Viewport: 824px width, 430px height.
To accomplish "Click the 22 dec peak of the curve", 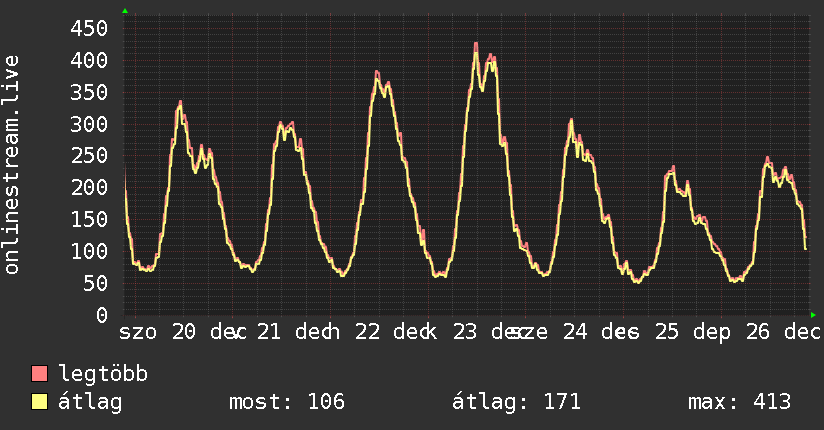I will [377, 74].
